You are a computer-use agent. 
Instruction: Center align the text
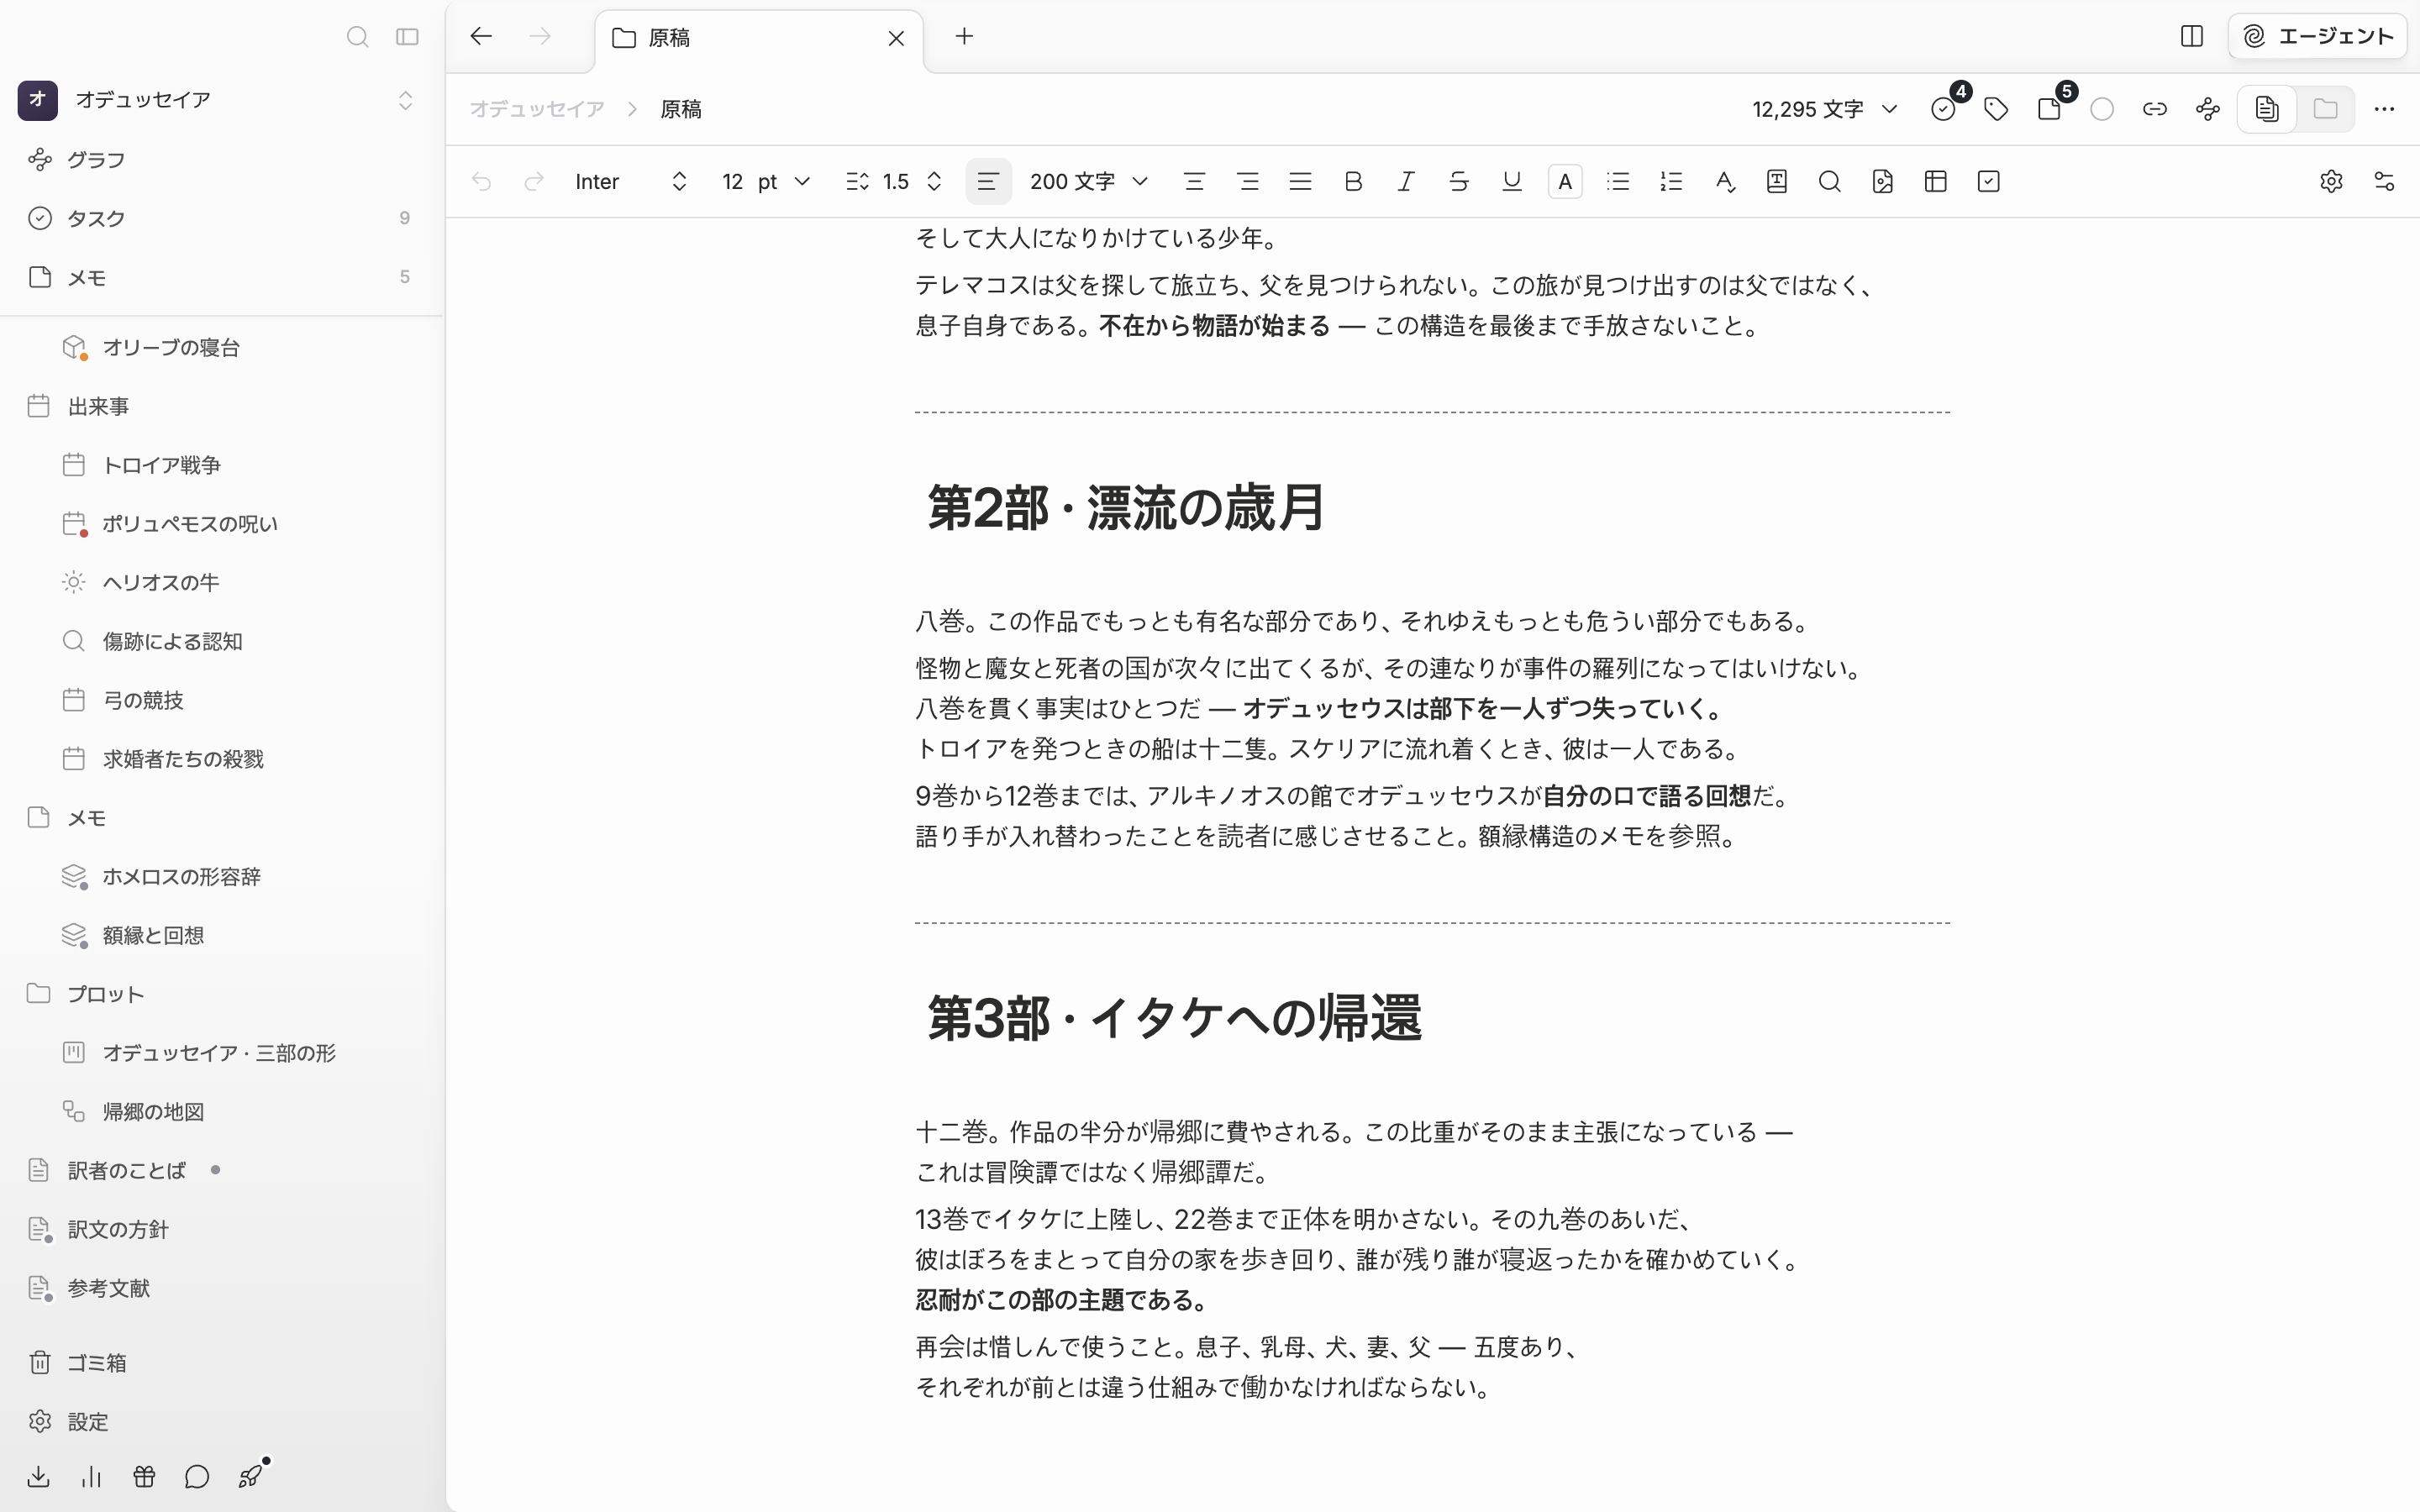(x=1194, y=181)
